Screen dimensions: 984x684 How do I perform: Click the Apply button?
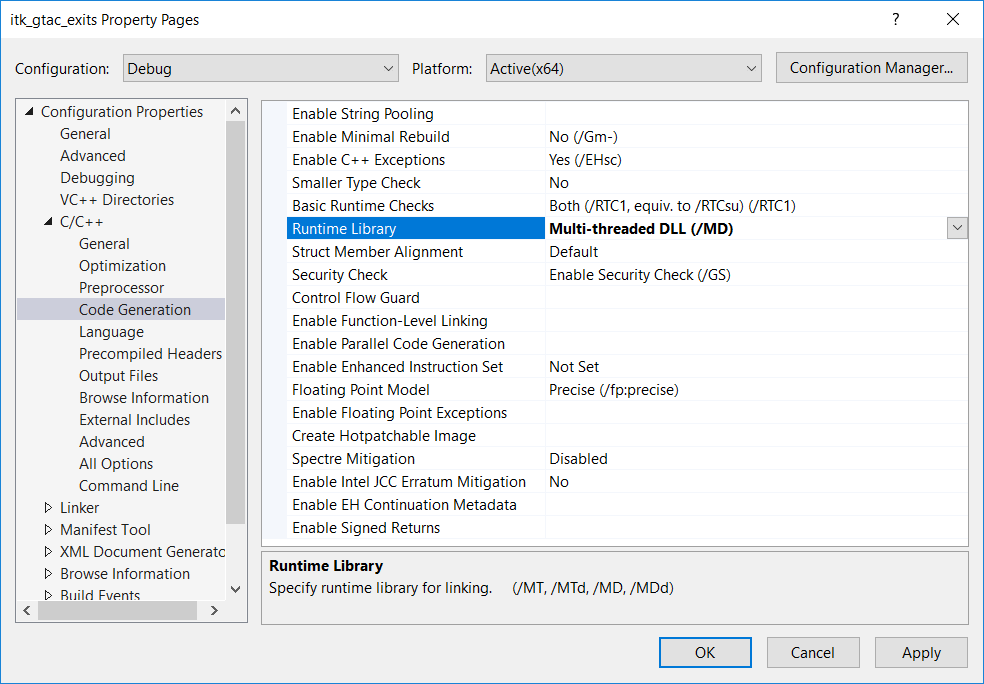(920, 653)
